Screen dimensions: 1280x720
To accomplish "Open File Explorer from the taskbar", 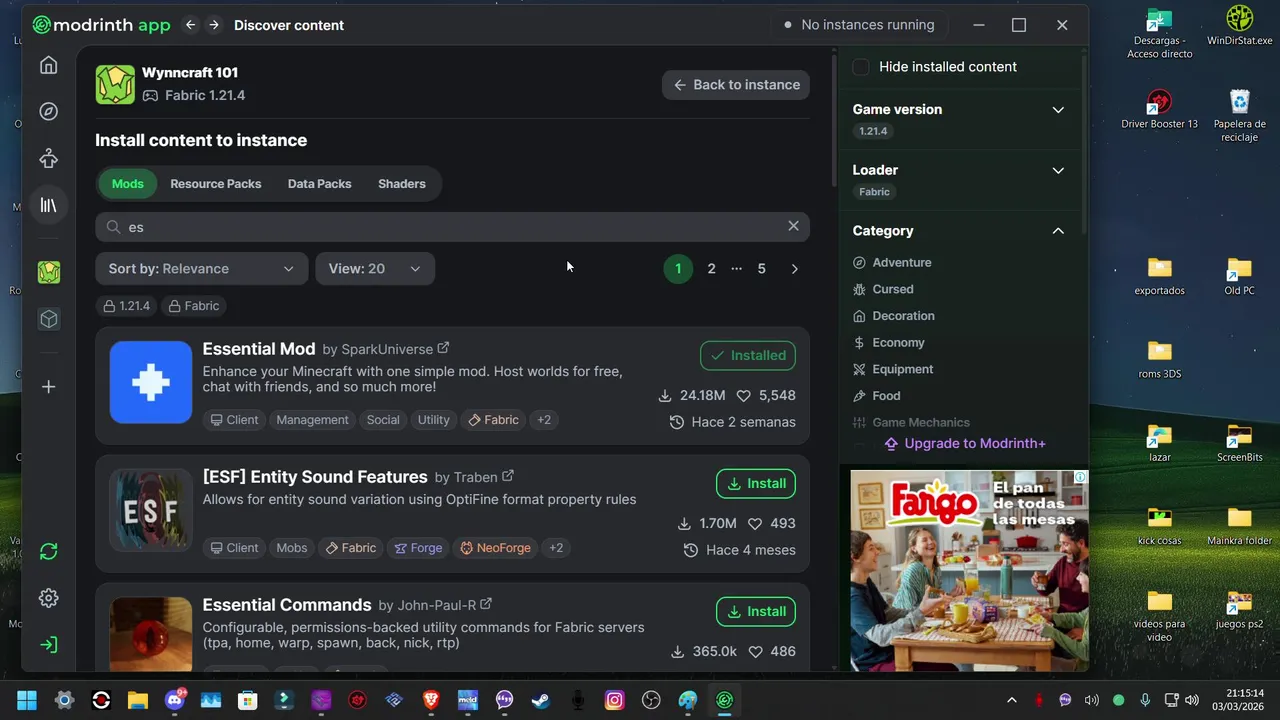I will click(x=137, y=700).
